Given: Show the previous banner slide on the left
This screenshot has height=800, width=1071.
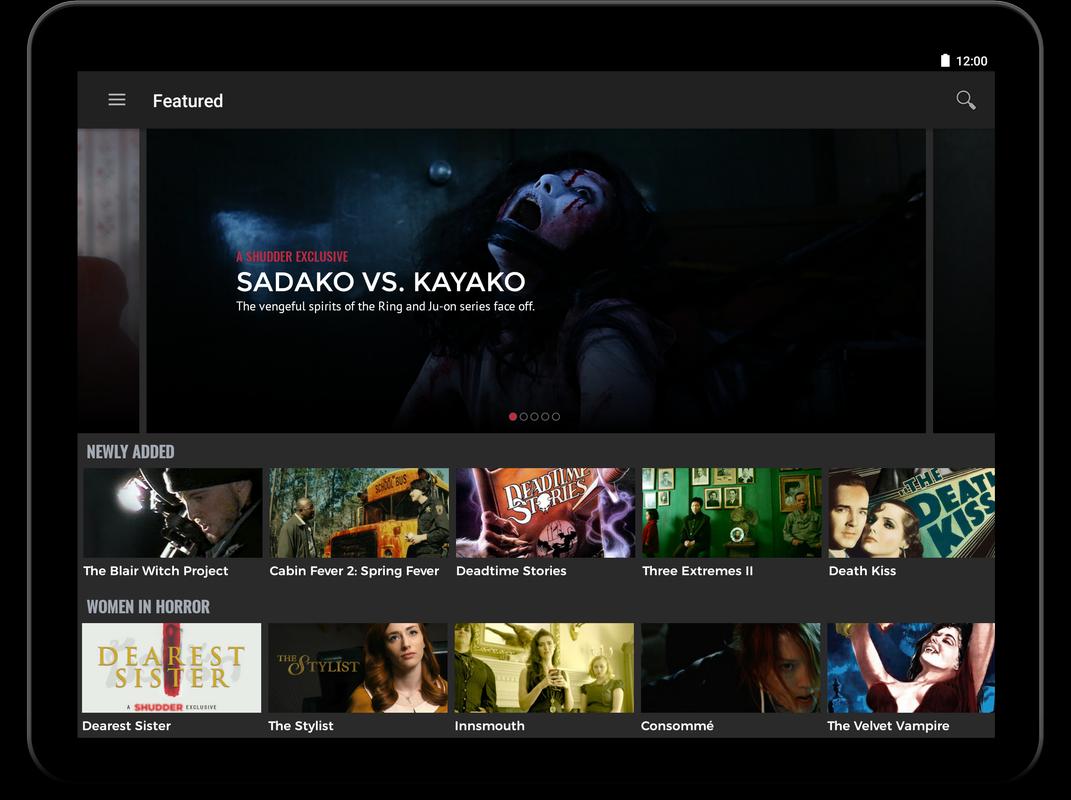Looking at the screenshot, I should pyautogui.click(x=109, y=280).
